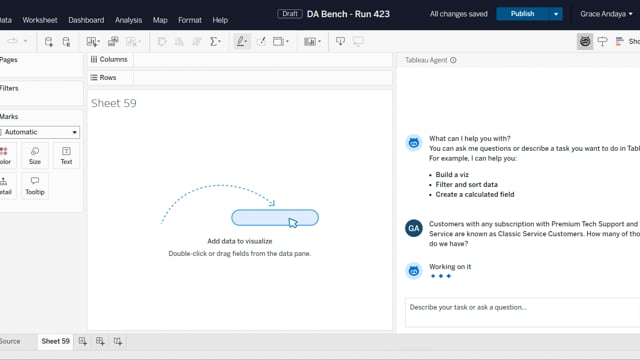Expand the Automatic mark type dropdown
Viewport: 640px width, 360px height.
tap(40, 132)
